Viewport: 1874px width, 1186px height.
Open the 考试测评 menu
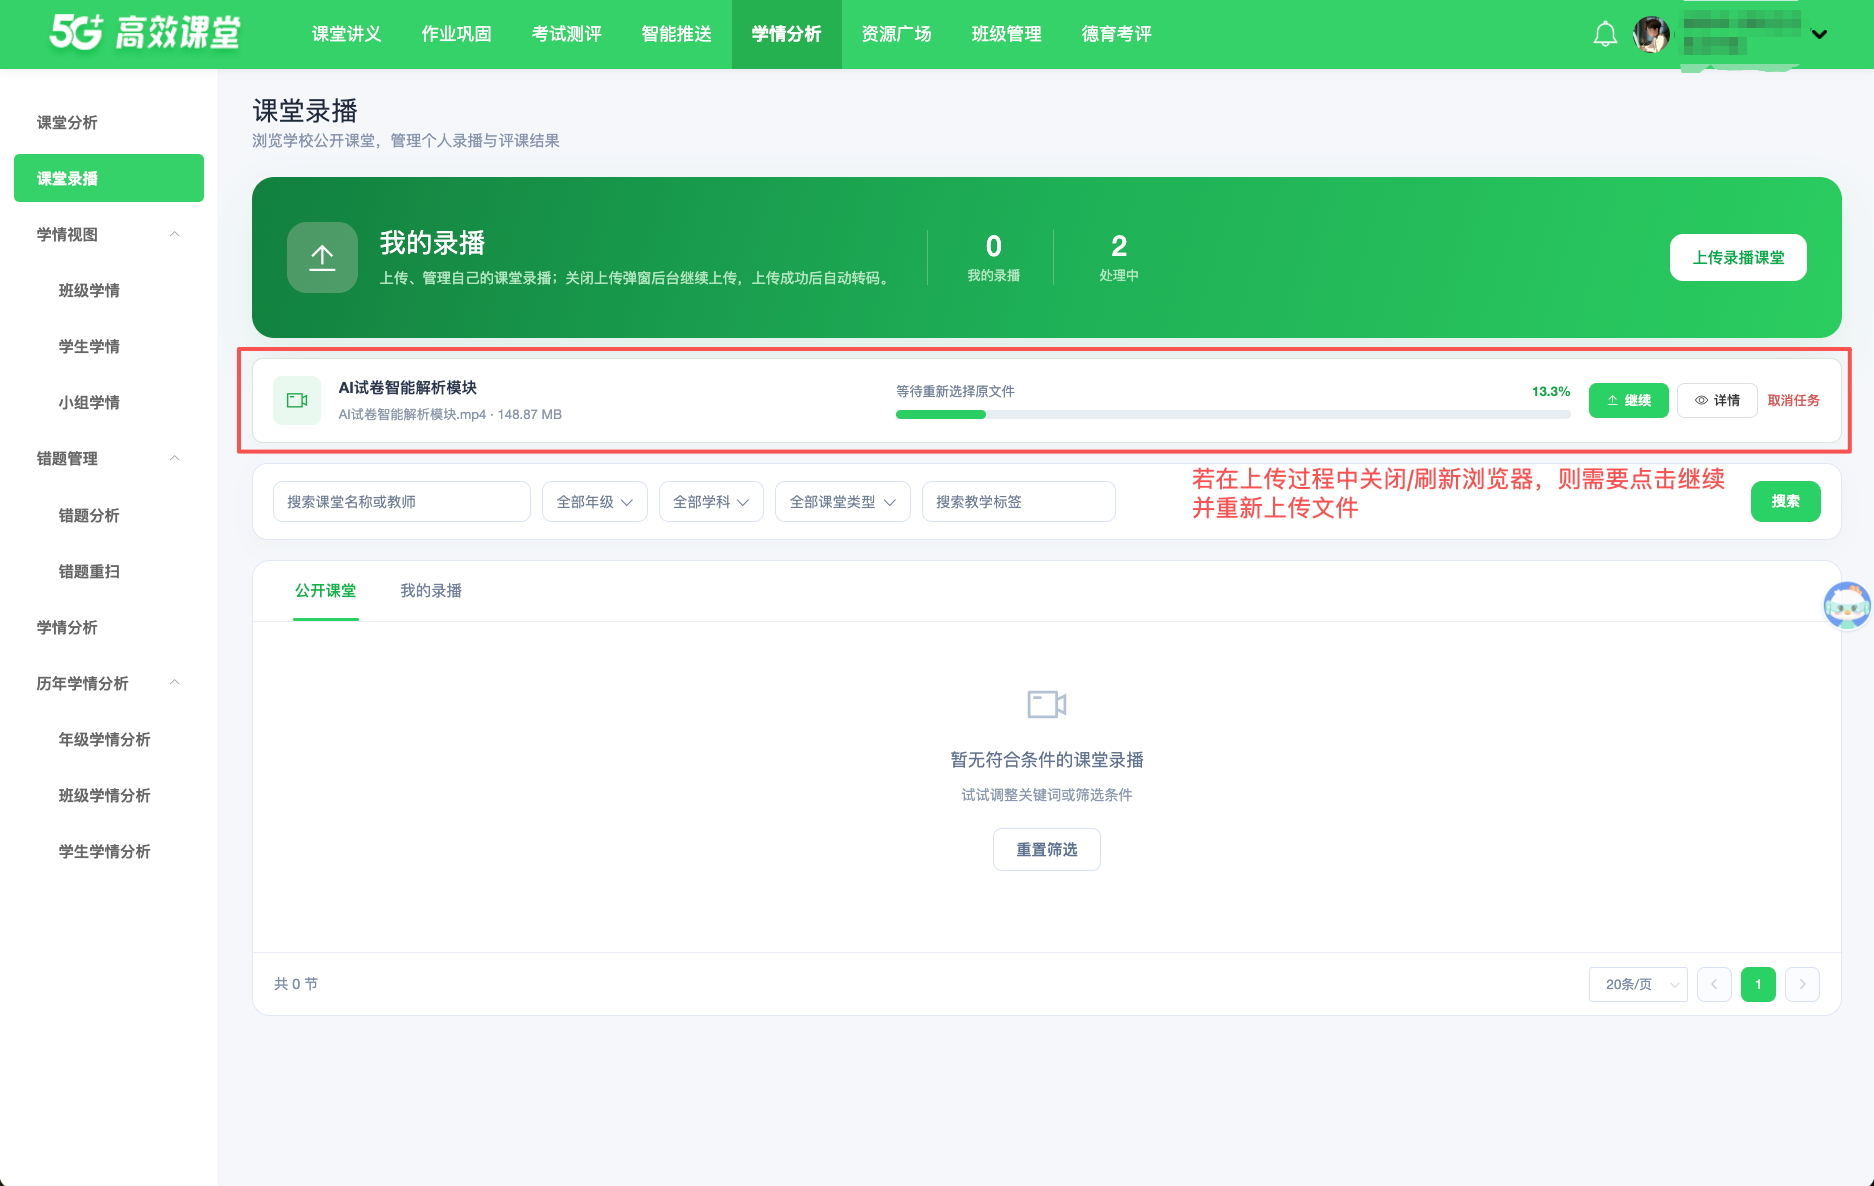tap(567, 34)
